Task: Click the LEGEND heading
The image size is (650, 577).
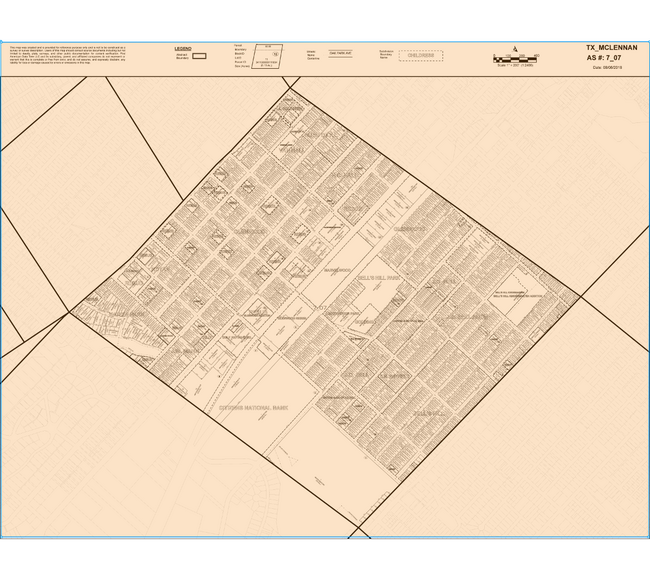Action: [x=182, y=48]
